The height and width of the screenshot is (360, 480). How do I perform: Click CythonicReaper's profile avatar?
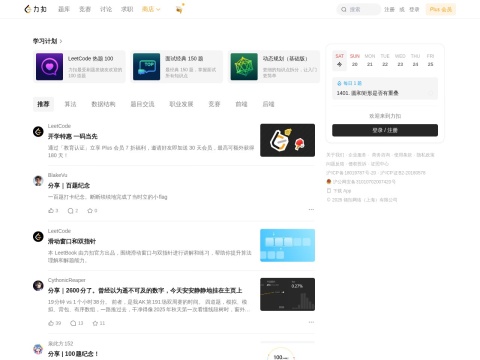tap(38, 286)
